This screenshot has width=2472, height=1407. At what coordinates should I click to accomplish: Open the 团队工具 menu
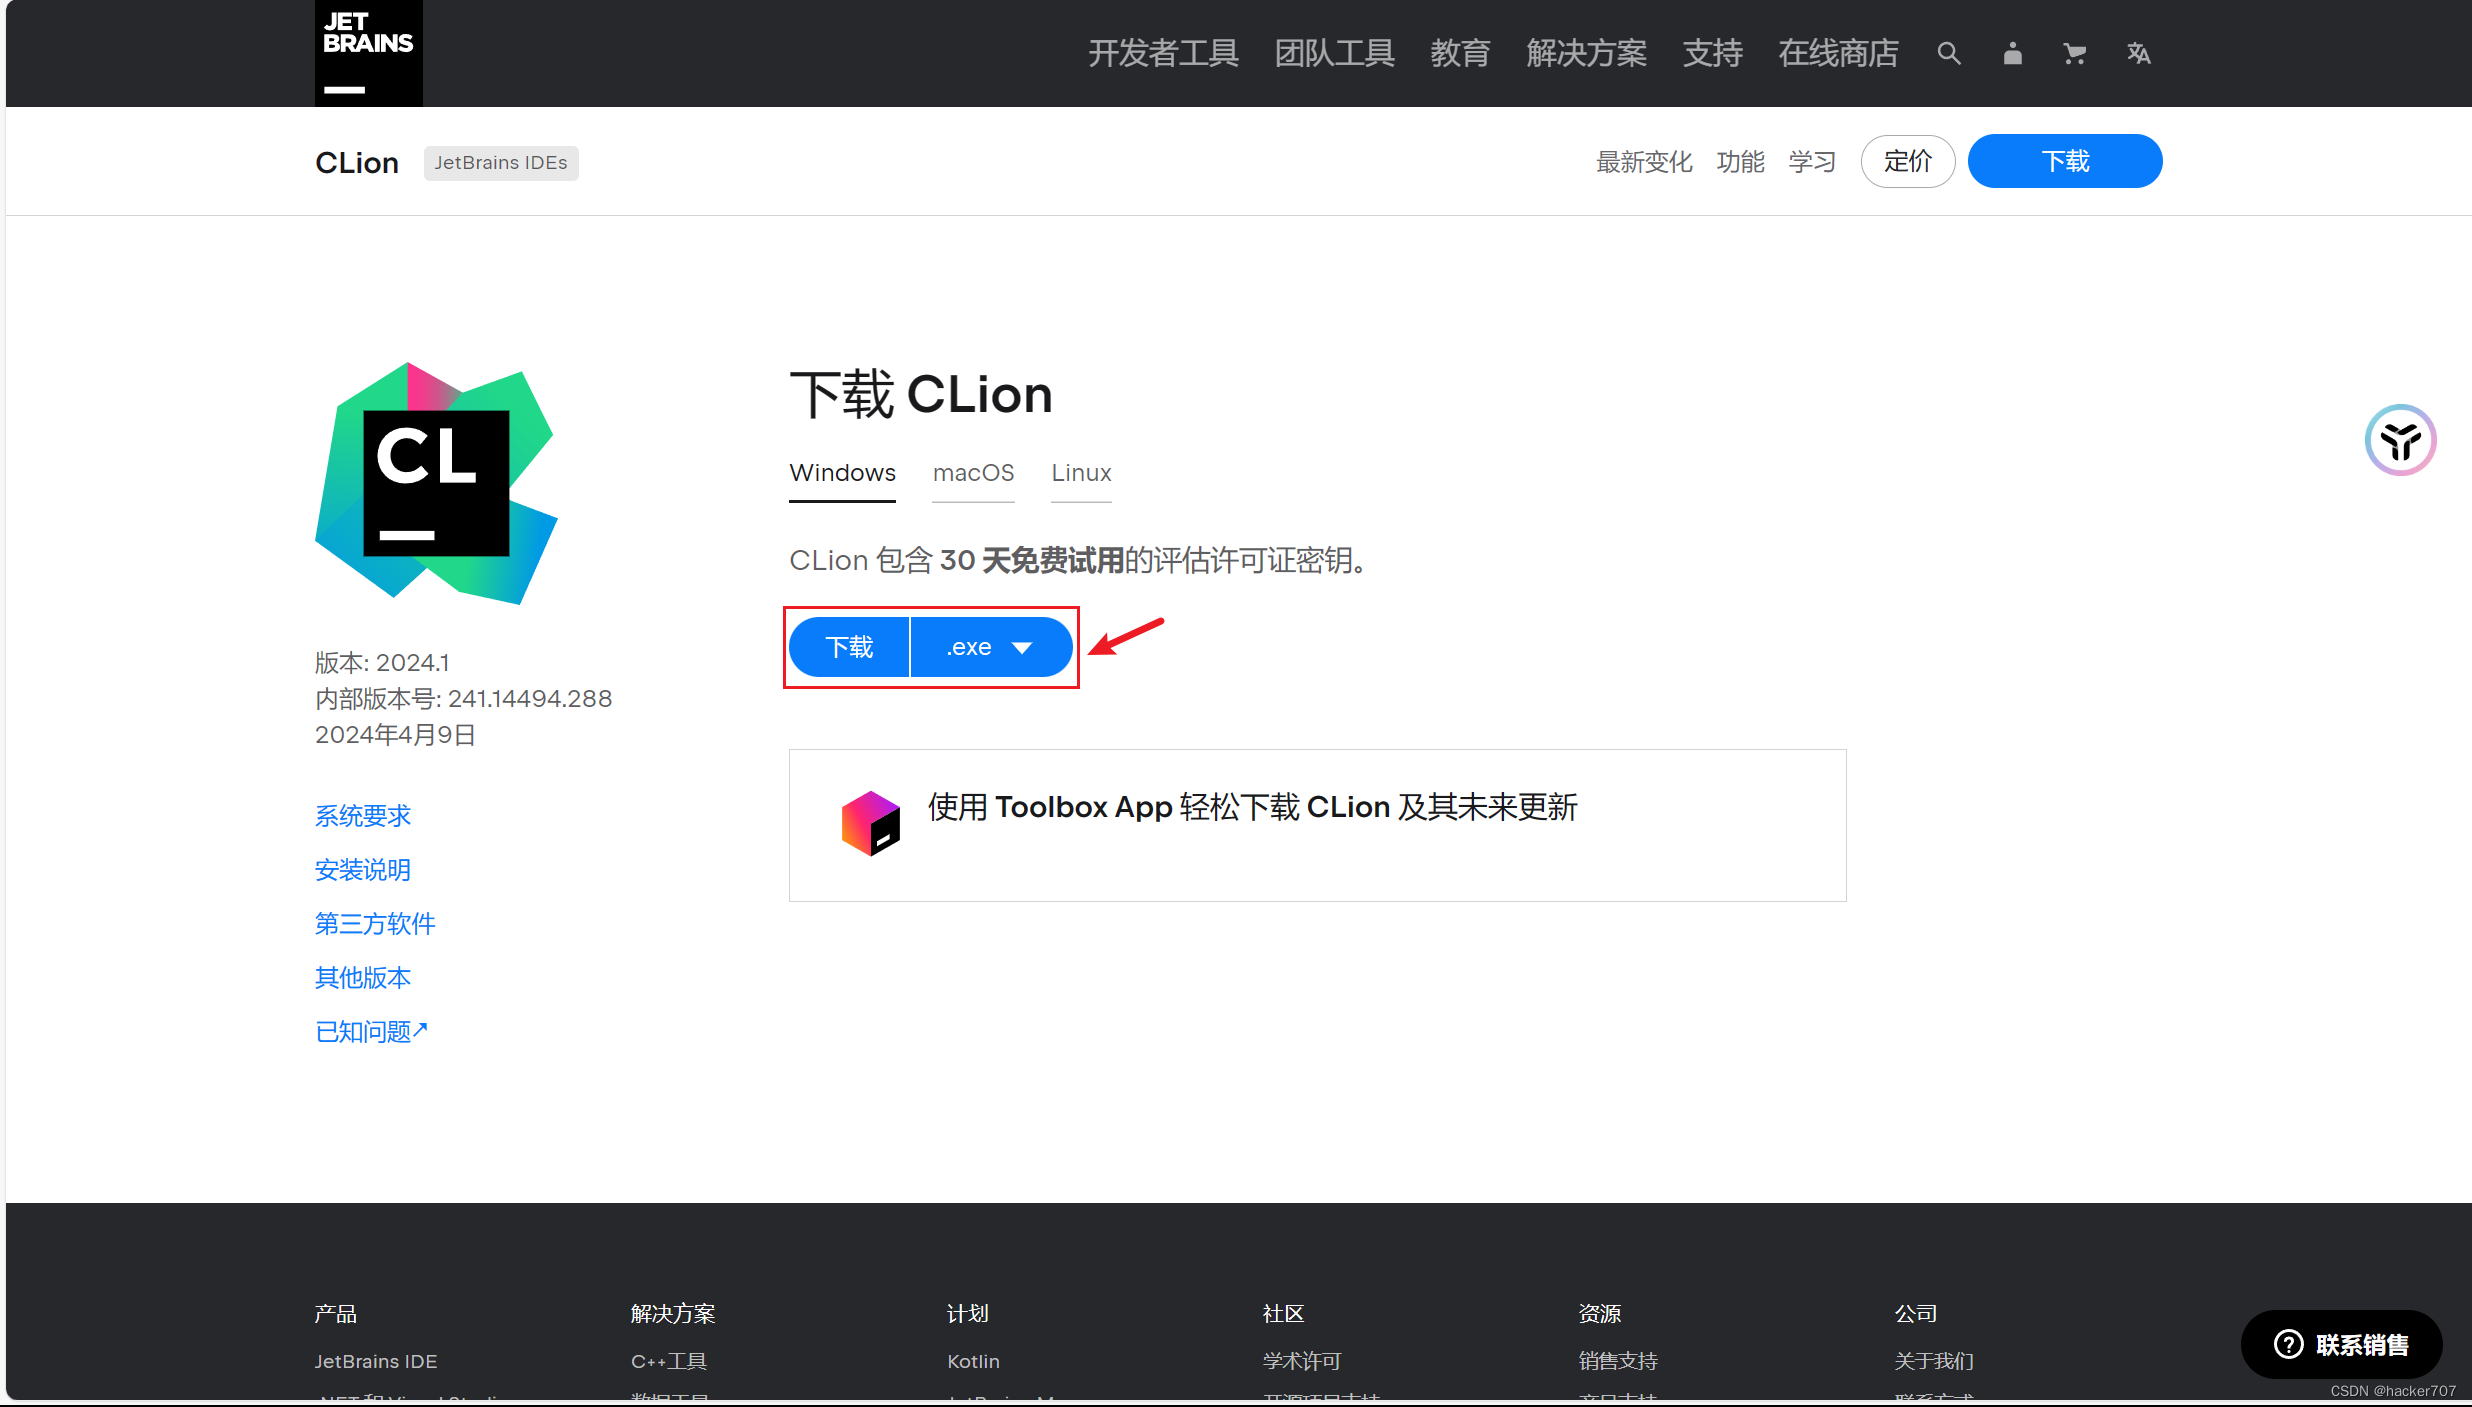[x=1334, y=53]
